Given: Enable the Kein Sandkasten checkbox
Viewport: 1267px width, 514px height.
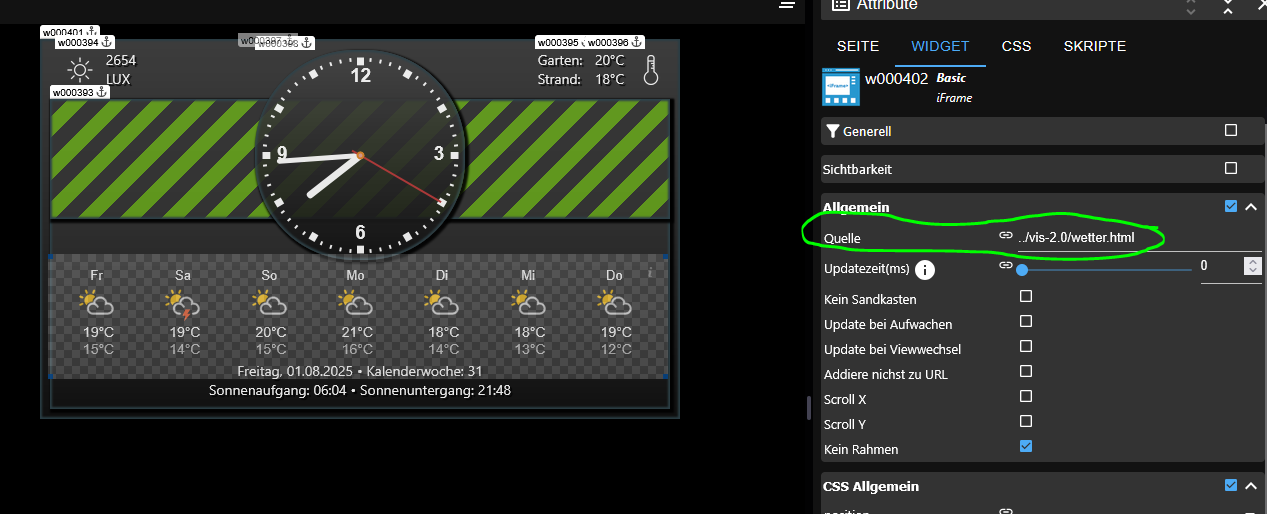Looking at the screenshot, I should tap(1026, 297).
